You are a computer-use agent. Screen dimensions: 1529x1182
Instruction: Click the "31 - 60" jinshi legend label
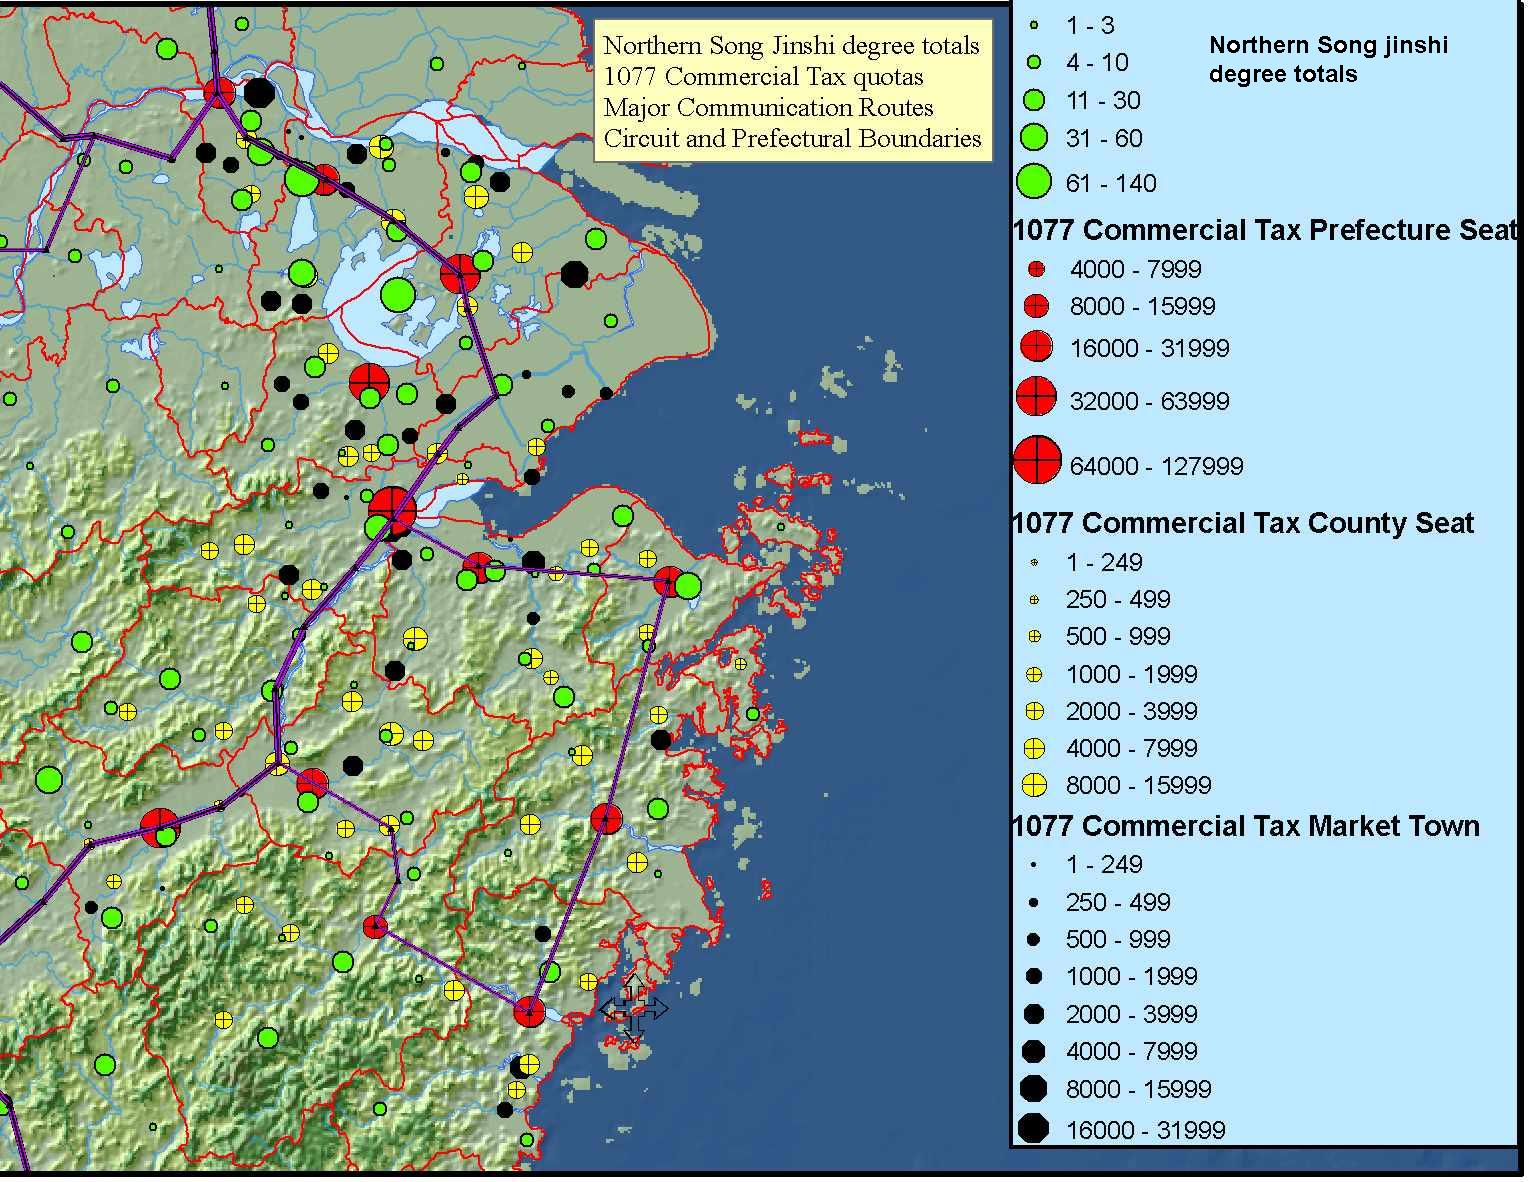(x=1104, y=138)
